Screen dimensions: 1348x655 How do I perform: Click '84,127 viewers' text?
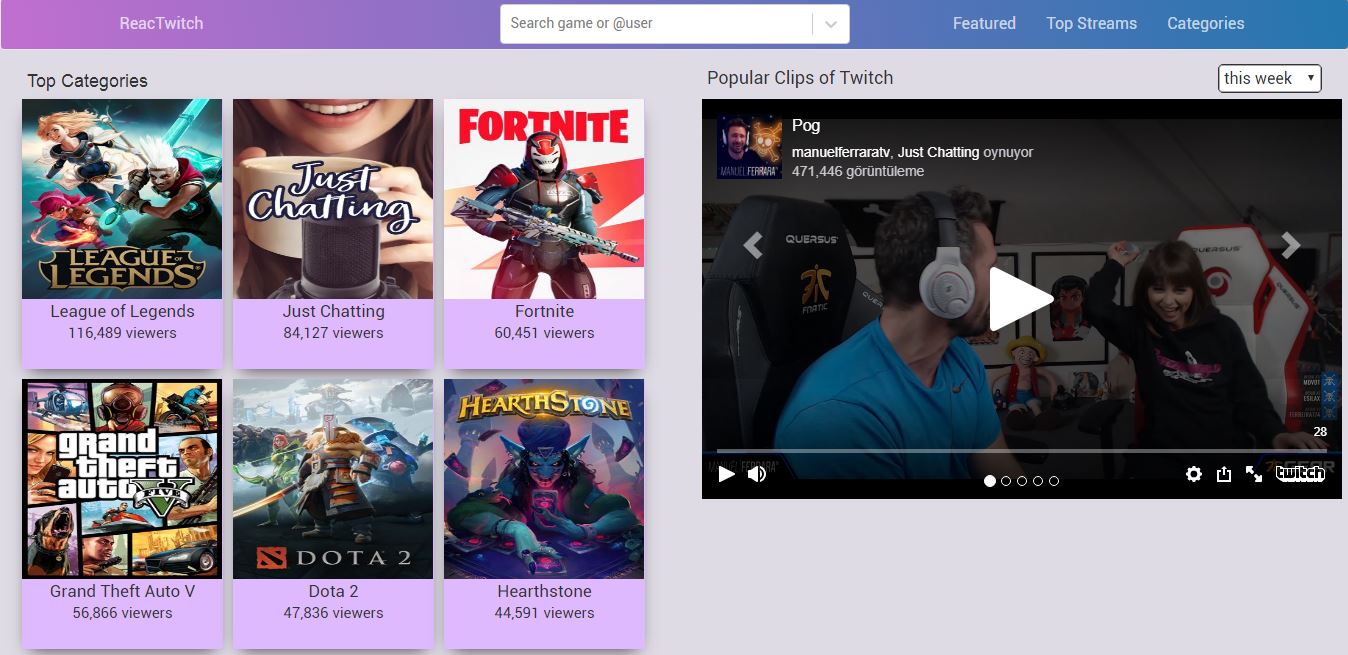click(333, 333)
